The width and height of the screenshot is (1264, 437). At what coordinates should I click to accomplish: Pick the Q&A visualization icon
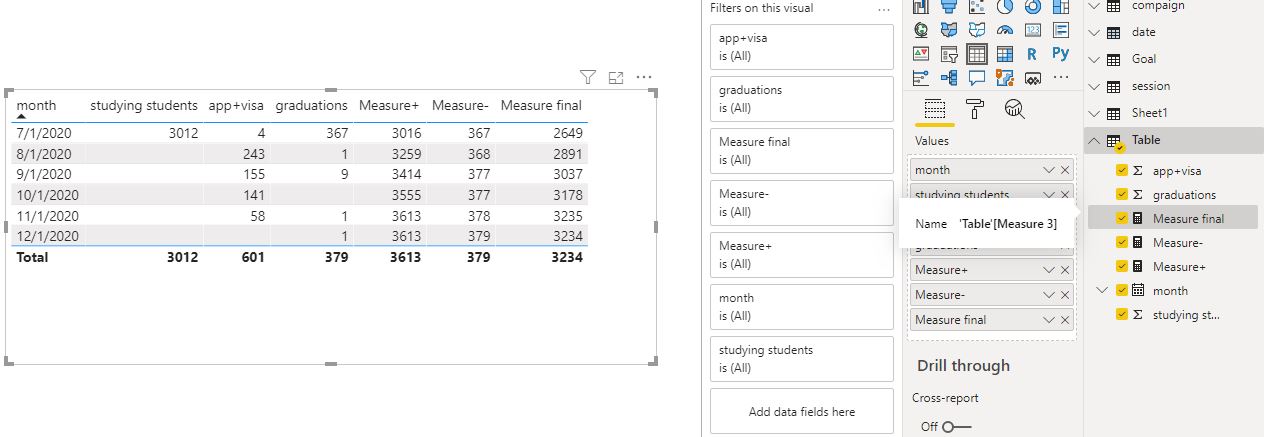977,78
